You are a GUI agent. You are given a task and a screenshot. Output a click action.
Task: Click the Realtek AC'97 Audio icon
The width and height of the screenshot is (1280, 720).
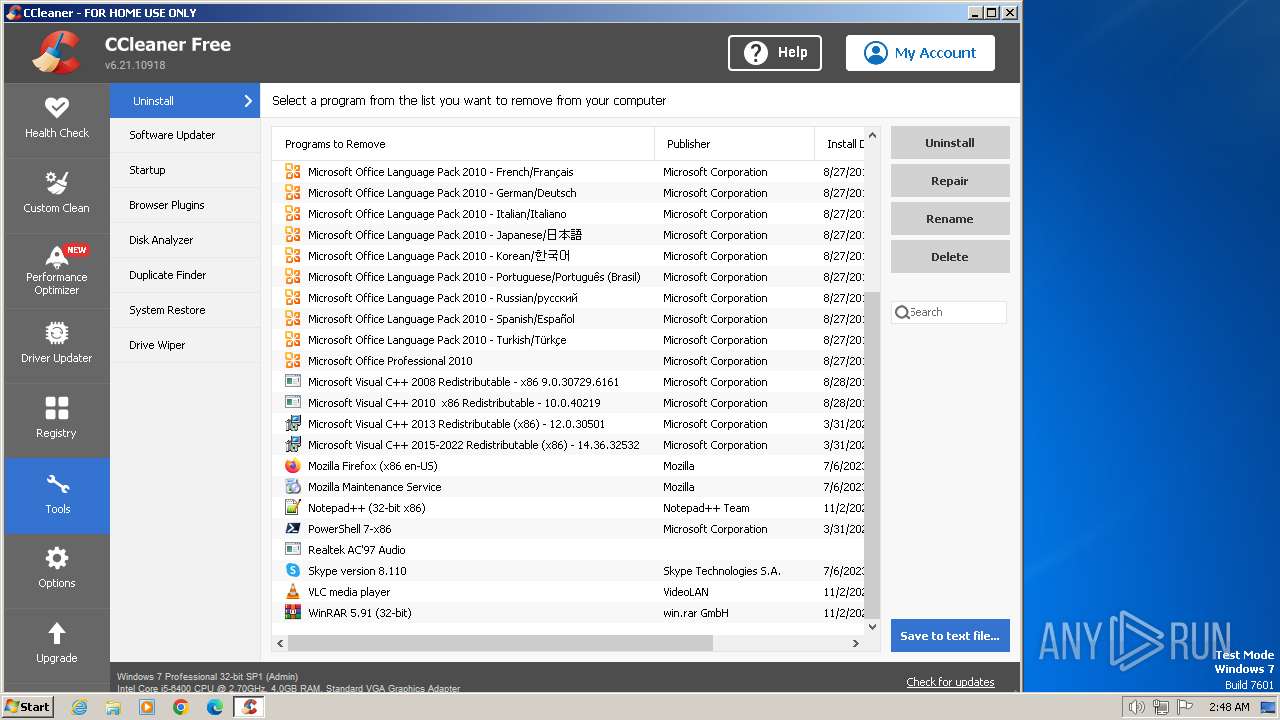point(293,550)
